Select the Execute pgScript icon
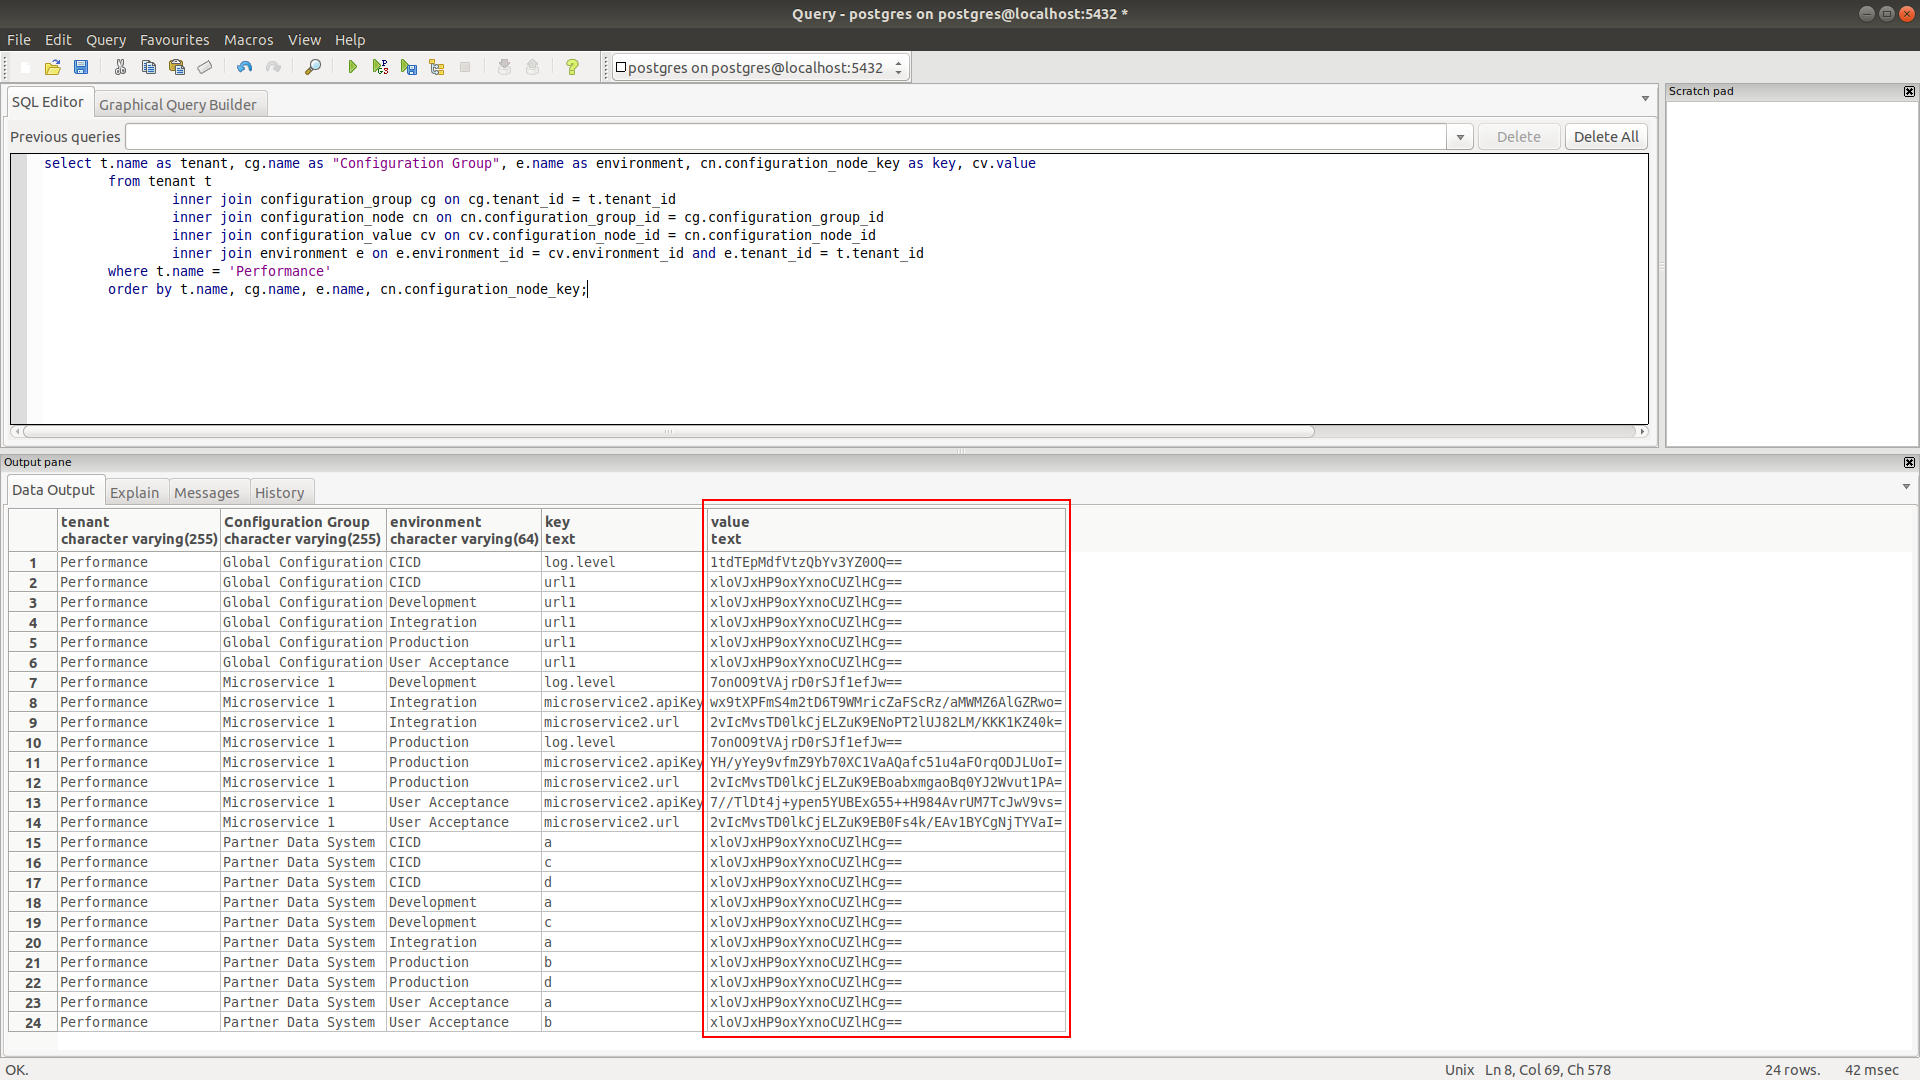Viewport: 1920px width, 1080px height. [x=381, y=67]
